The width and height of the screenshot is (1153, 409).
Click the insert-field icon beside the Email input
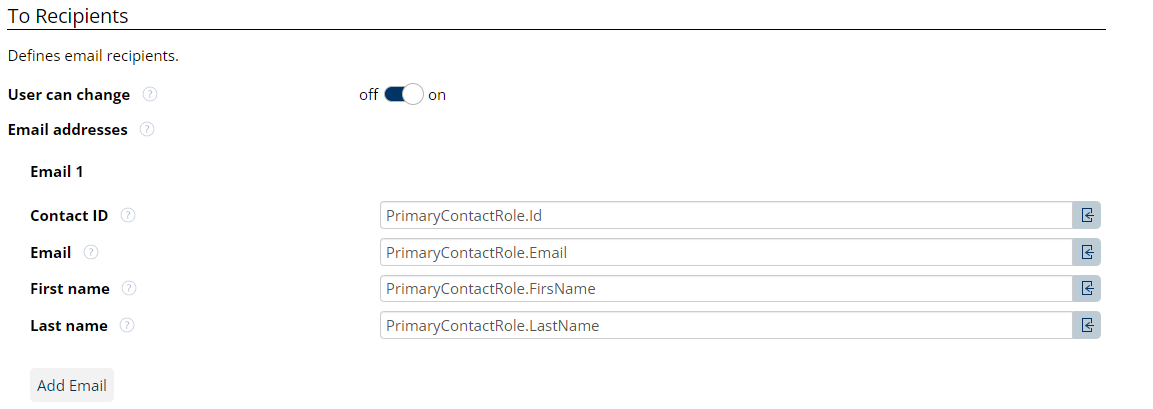1087,252
